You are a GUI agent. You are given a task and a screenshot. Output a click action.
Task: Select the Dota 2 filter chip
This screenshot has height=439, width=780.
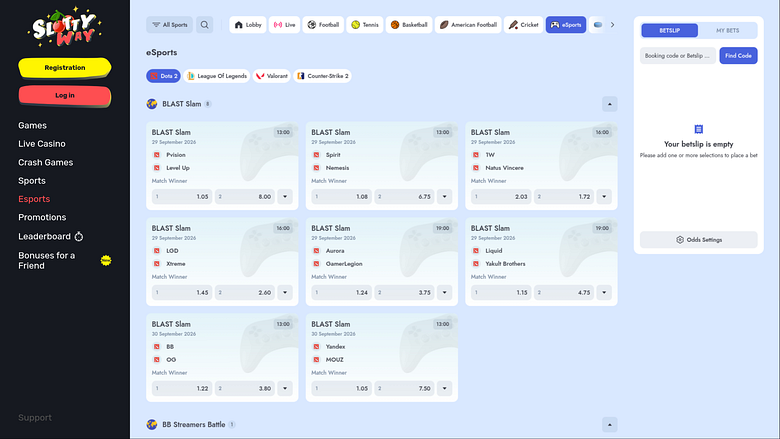click(164, 76)
